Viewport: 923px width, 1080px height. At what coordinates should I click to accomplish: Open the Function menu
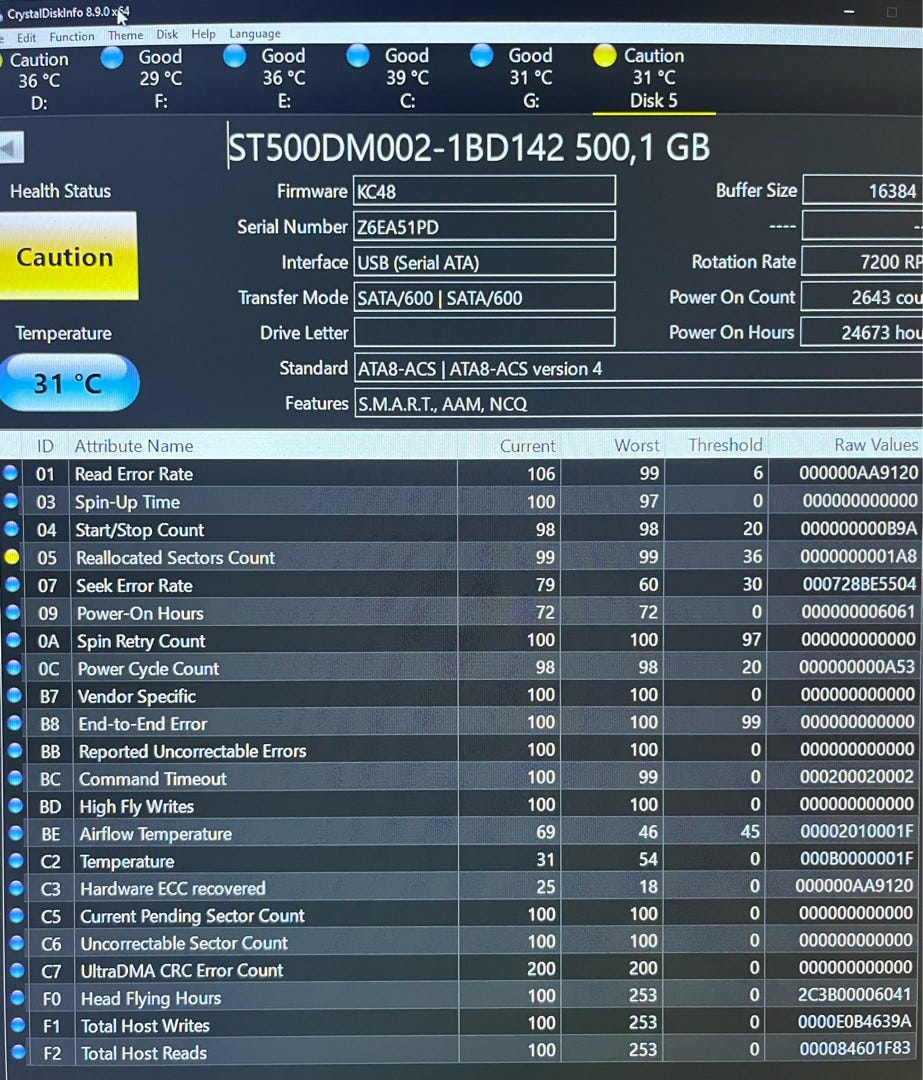[x=72, y=37]
